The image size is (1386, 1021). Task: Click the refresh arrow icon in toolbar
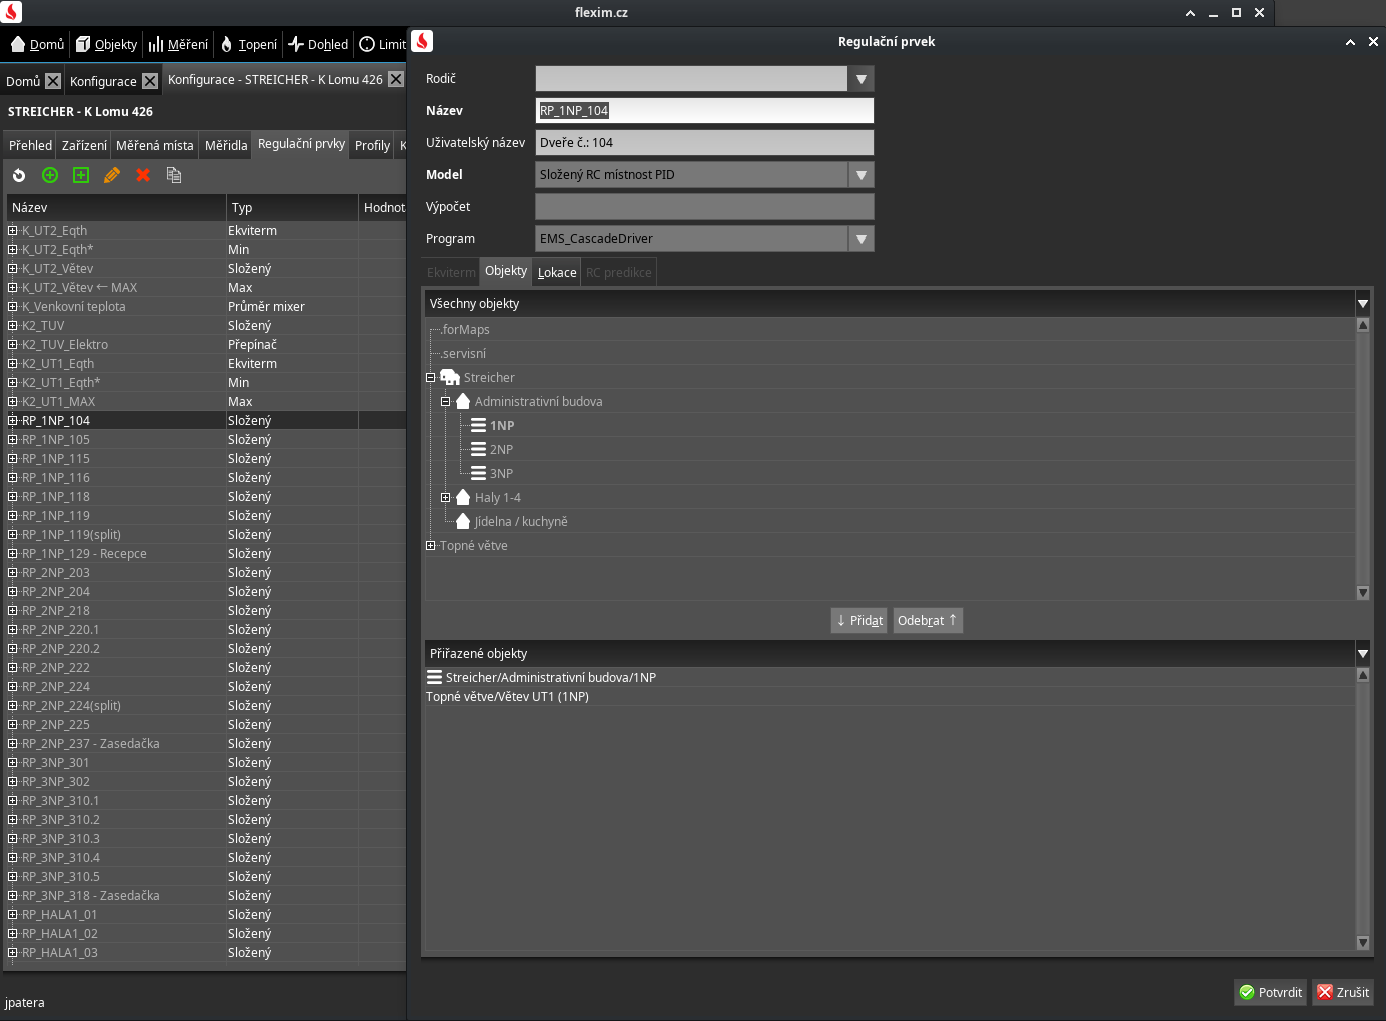click(19, 175)
